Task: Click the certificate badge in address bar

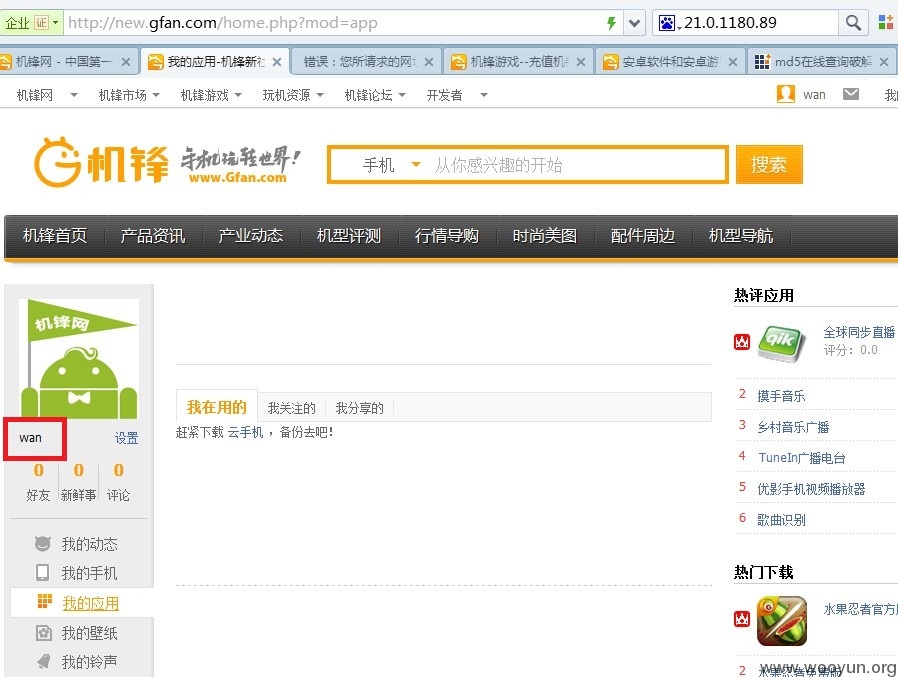Action: (x=41, y=23)
